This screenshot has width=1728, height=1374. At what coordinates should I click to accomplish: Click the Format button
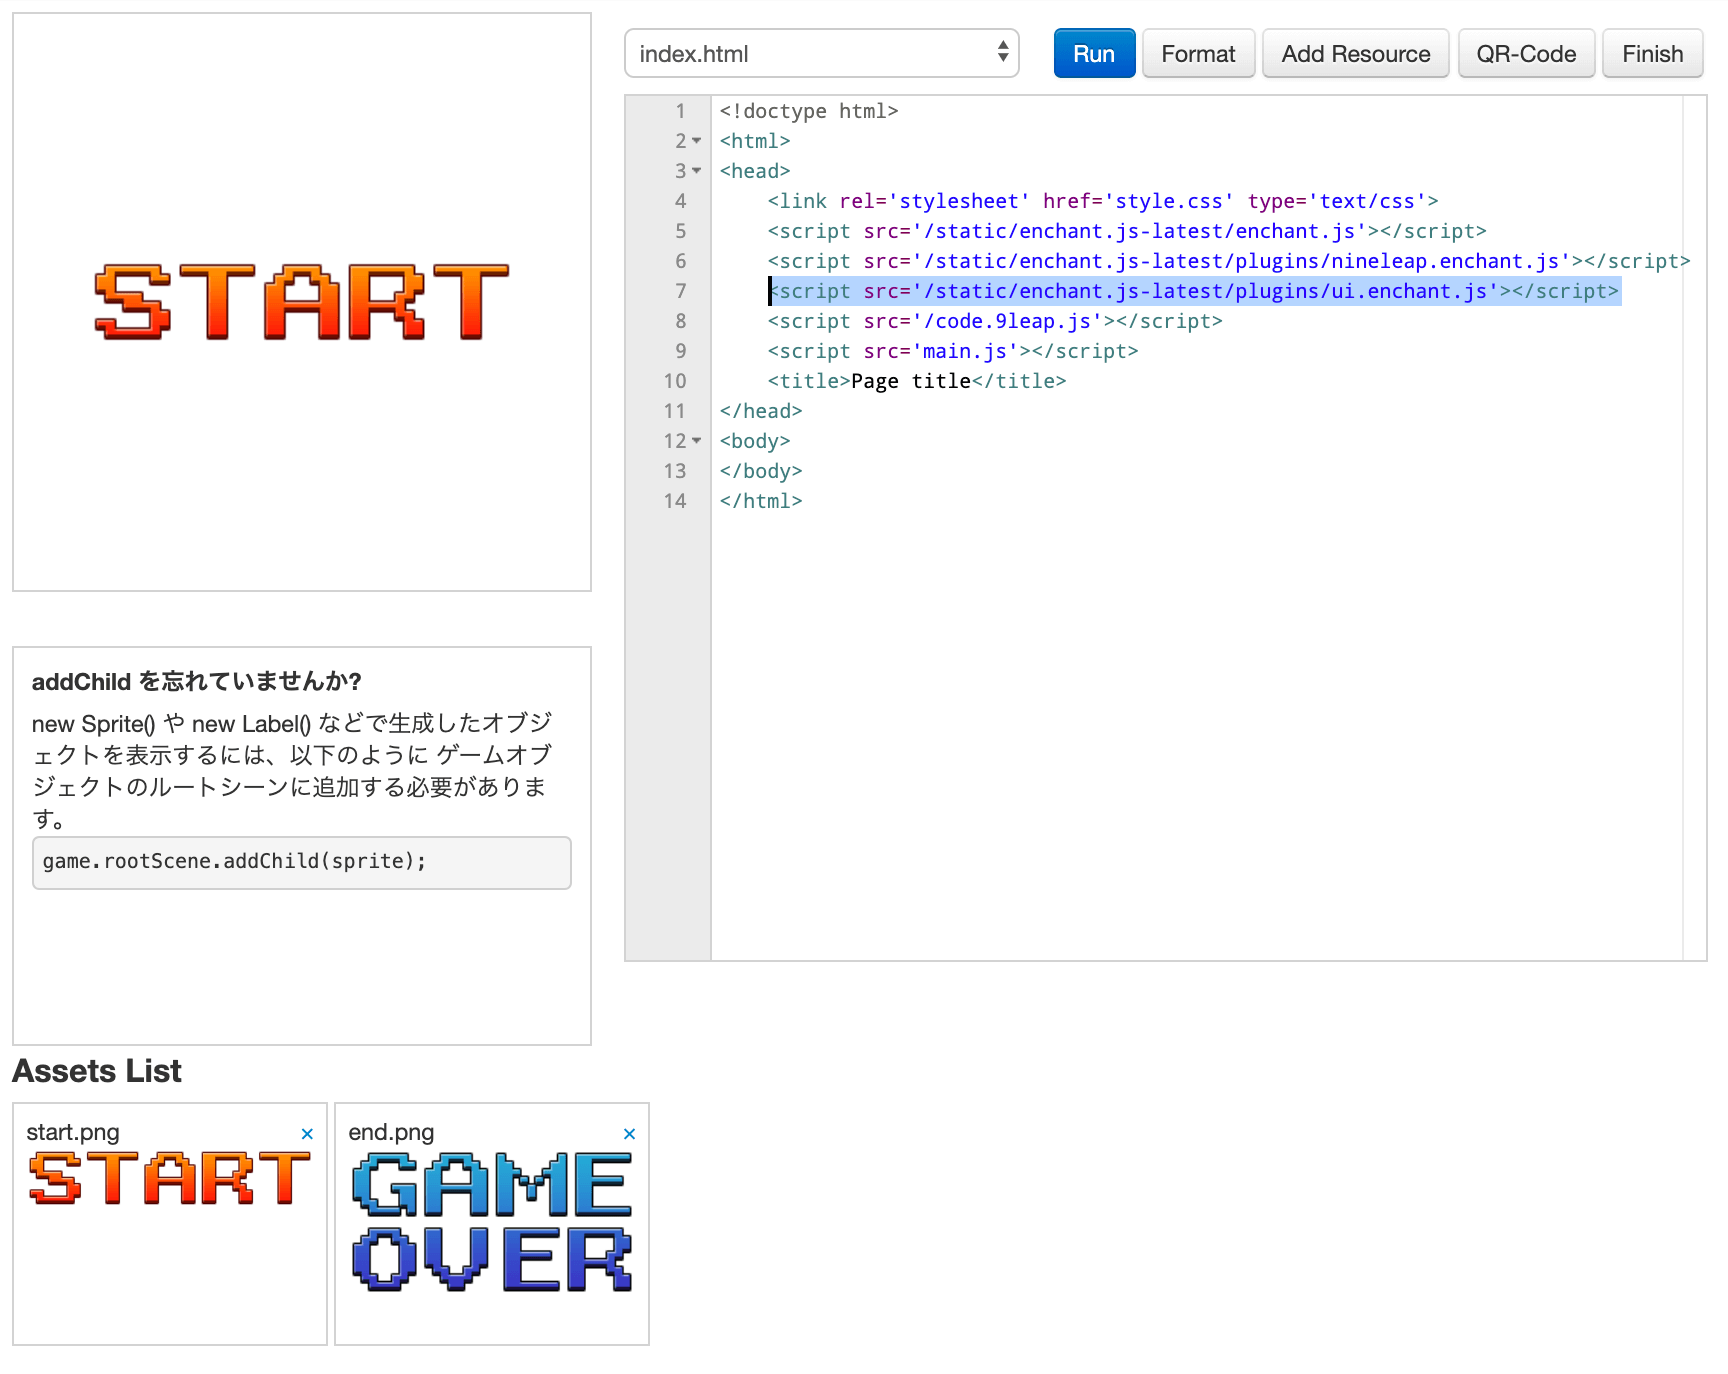(x=1198, y=54)
